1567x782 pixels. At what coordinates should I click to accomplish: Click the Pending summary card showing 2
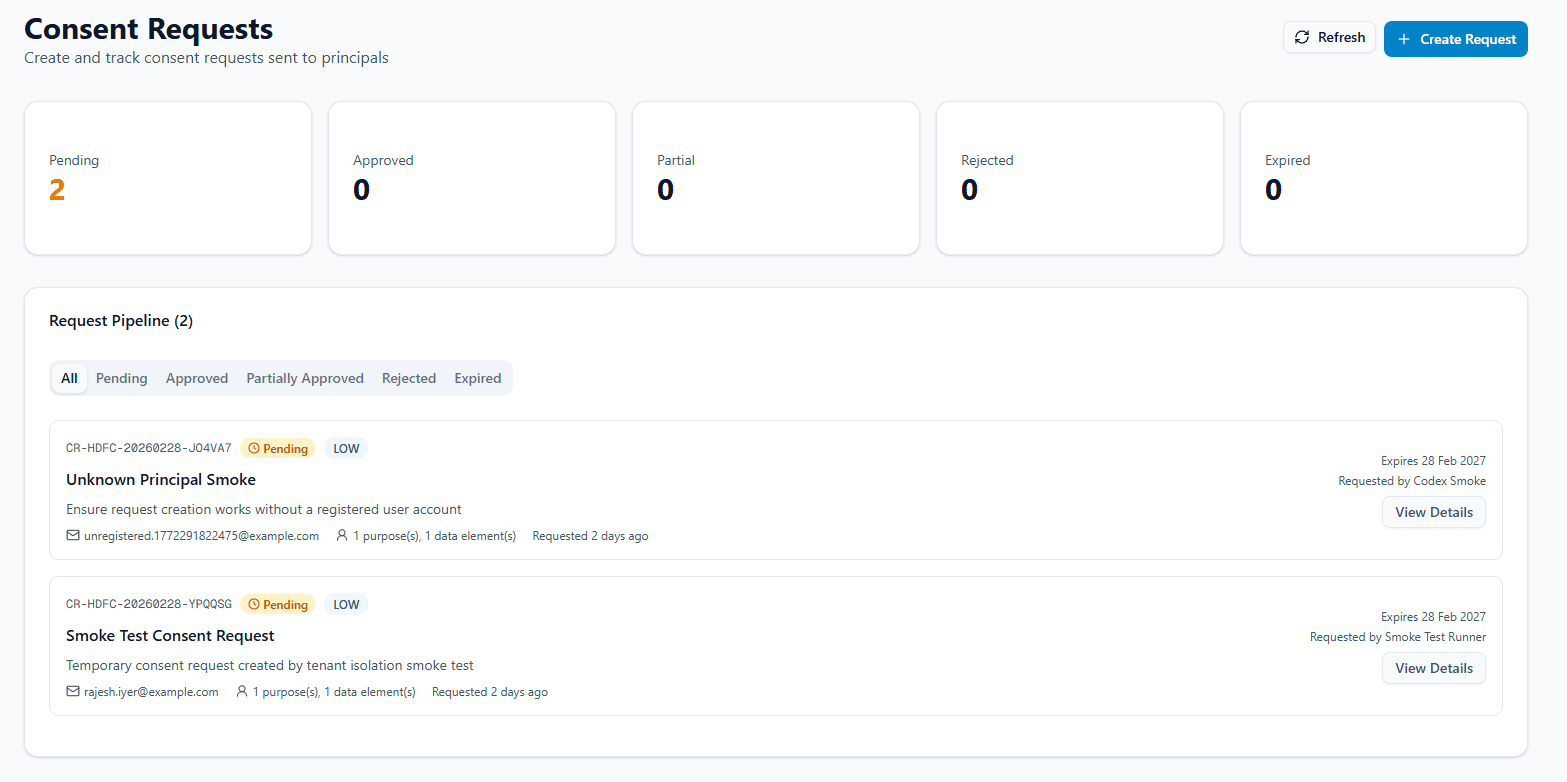tap(167, 178)
